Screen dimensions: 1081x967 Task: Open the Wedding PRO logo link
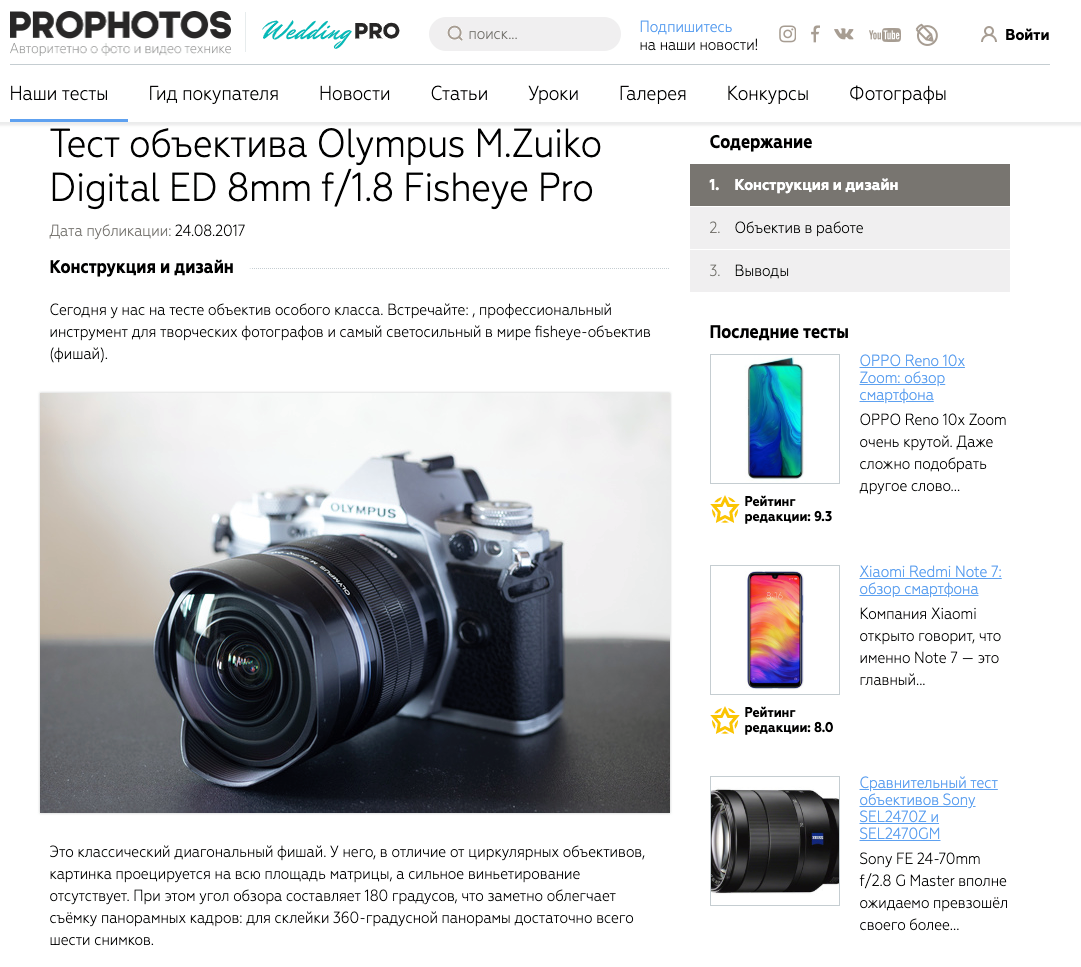pyautogui.click(x=330, y=32)
